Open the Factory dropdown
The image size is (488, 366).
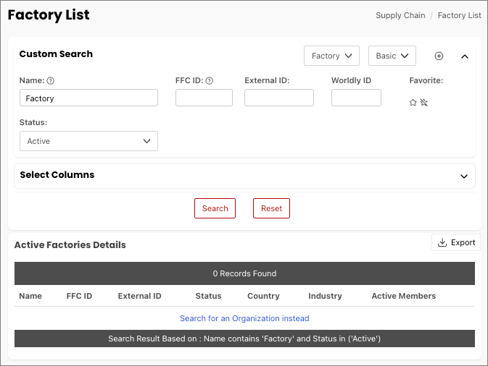[332, 56]
